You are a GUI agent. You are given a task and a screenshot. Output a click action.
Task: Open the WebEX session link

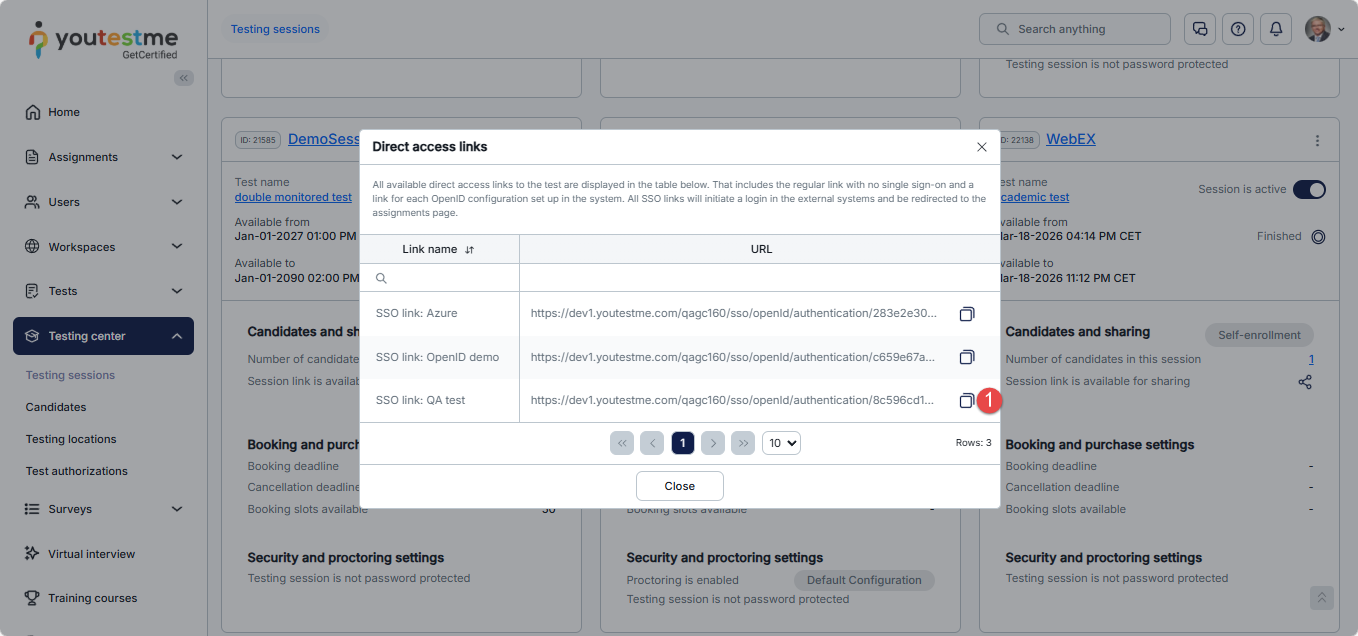click(x=1070, y=139)
